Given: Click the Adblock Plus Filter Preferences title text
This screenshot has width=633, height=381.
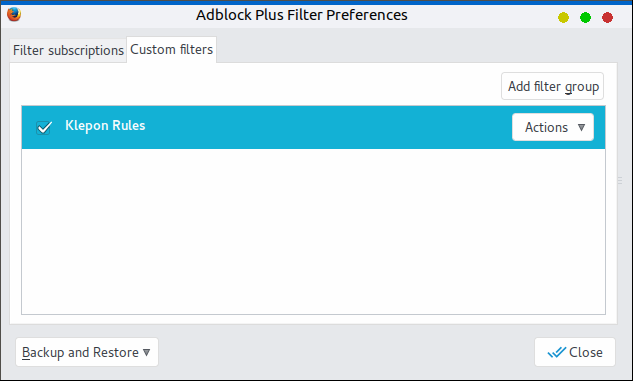Looking at the screenshot, I should pos(302,15).
